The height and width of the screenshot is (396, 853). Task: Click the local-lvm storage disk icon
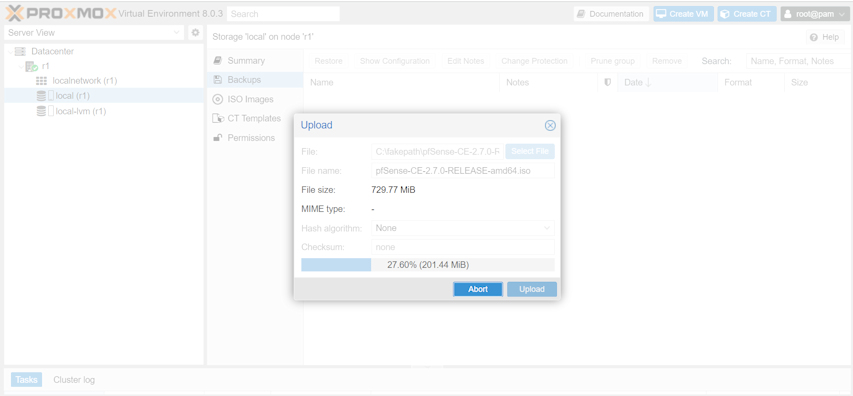pos(41,112)
